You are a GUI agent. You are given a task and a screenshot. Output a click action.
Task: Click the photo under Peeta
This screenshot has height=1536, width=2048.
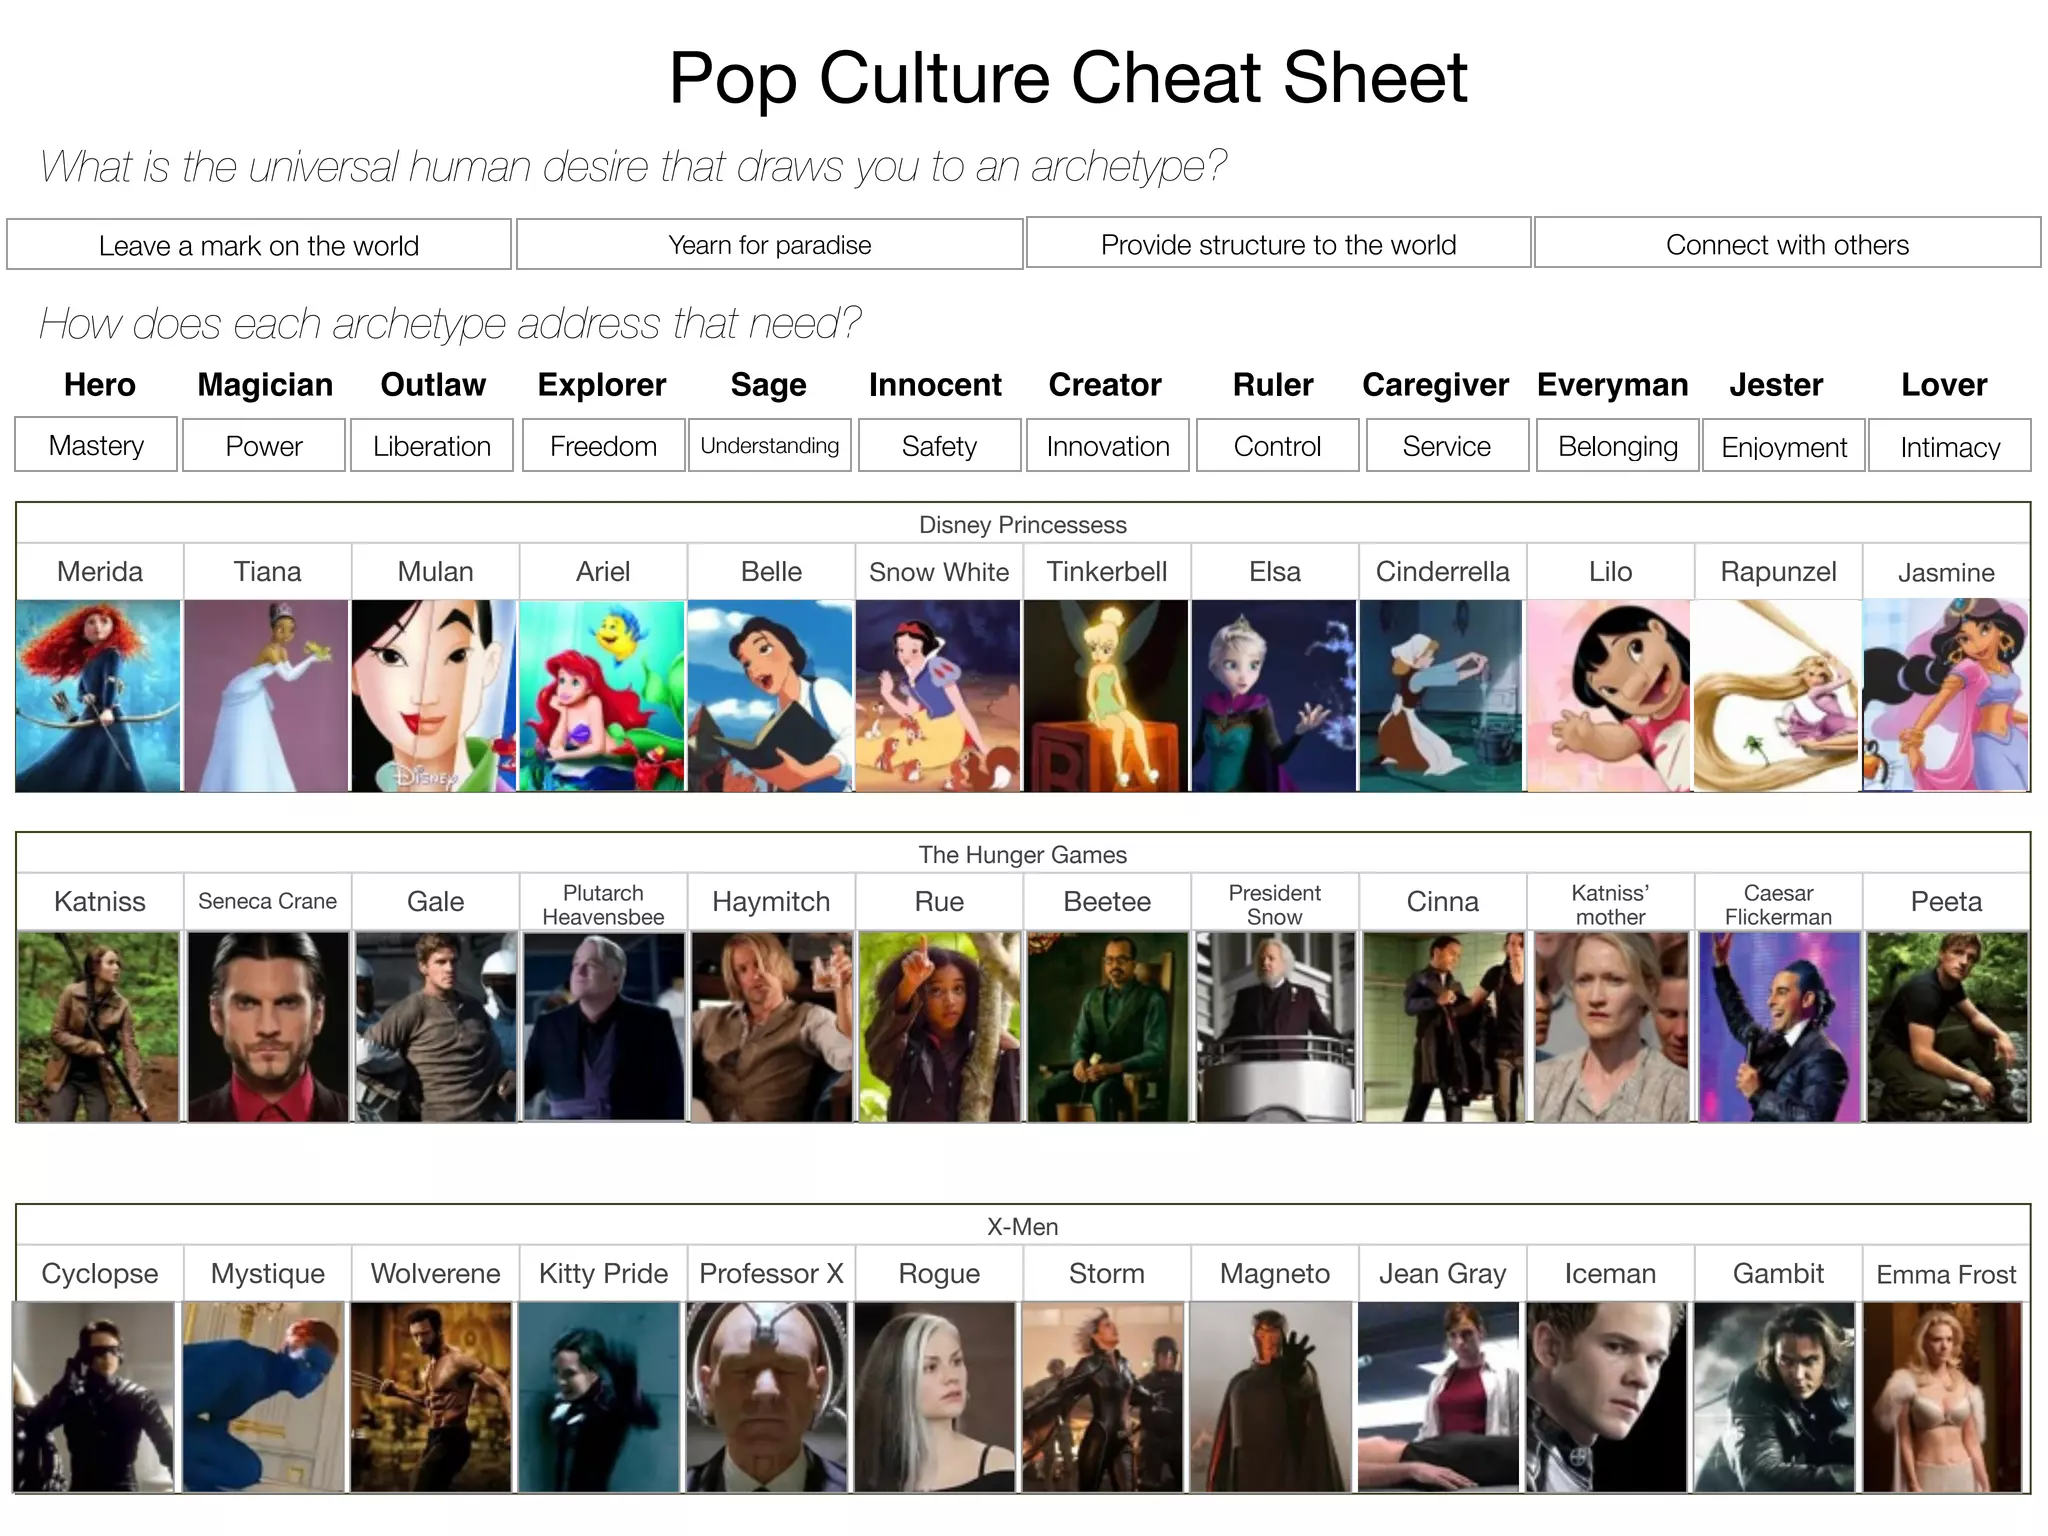pyautogui.click(x=1948, y=1027)
